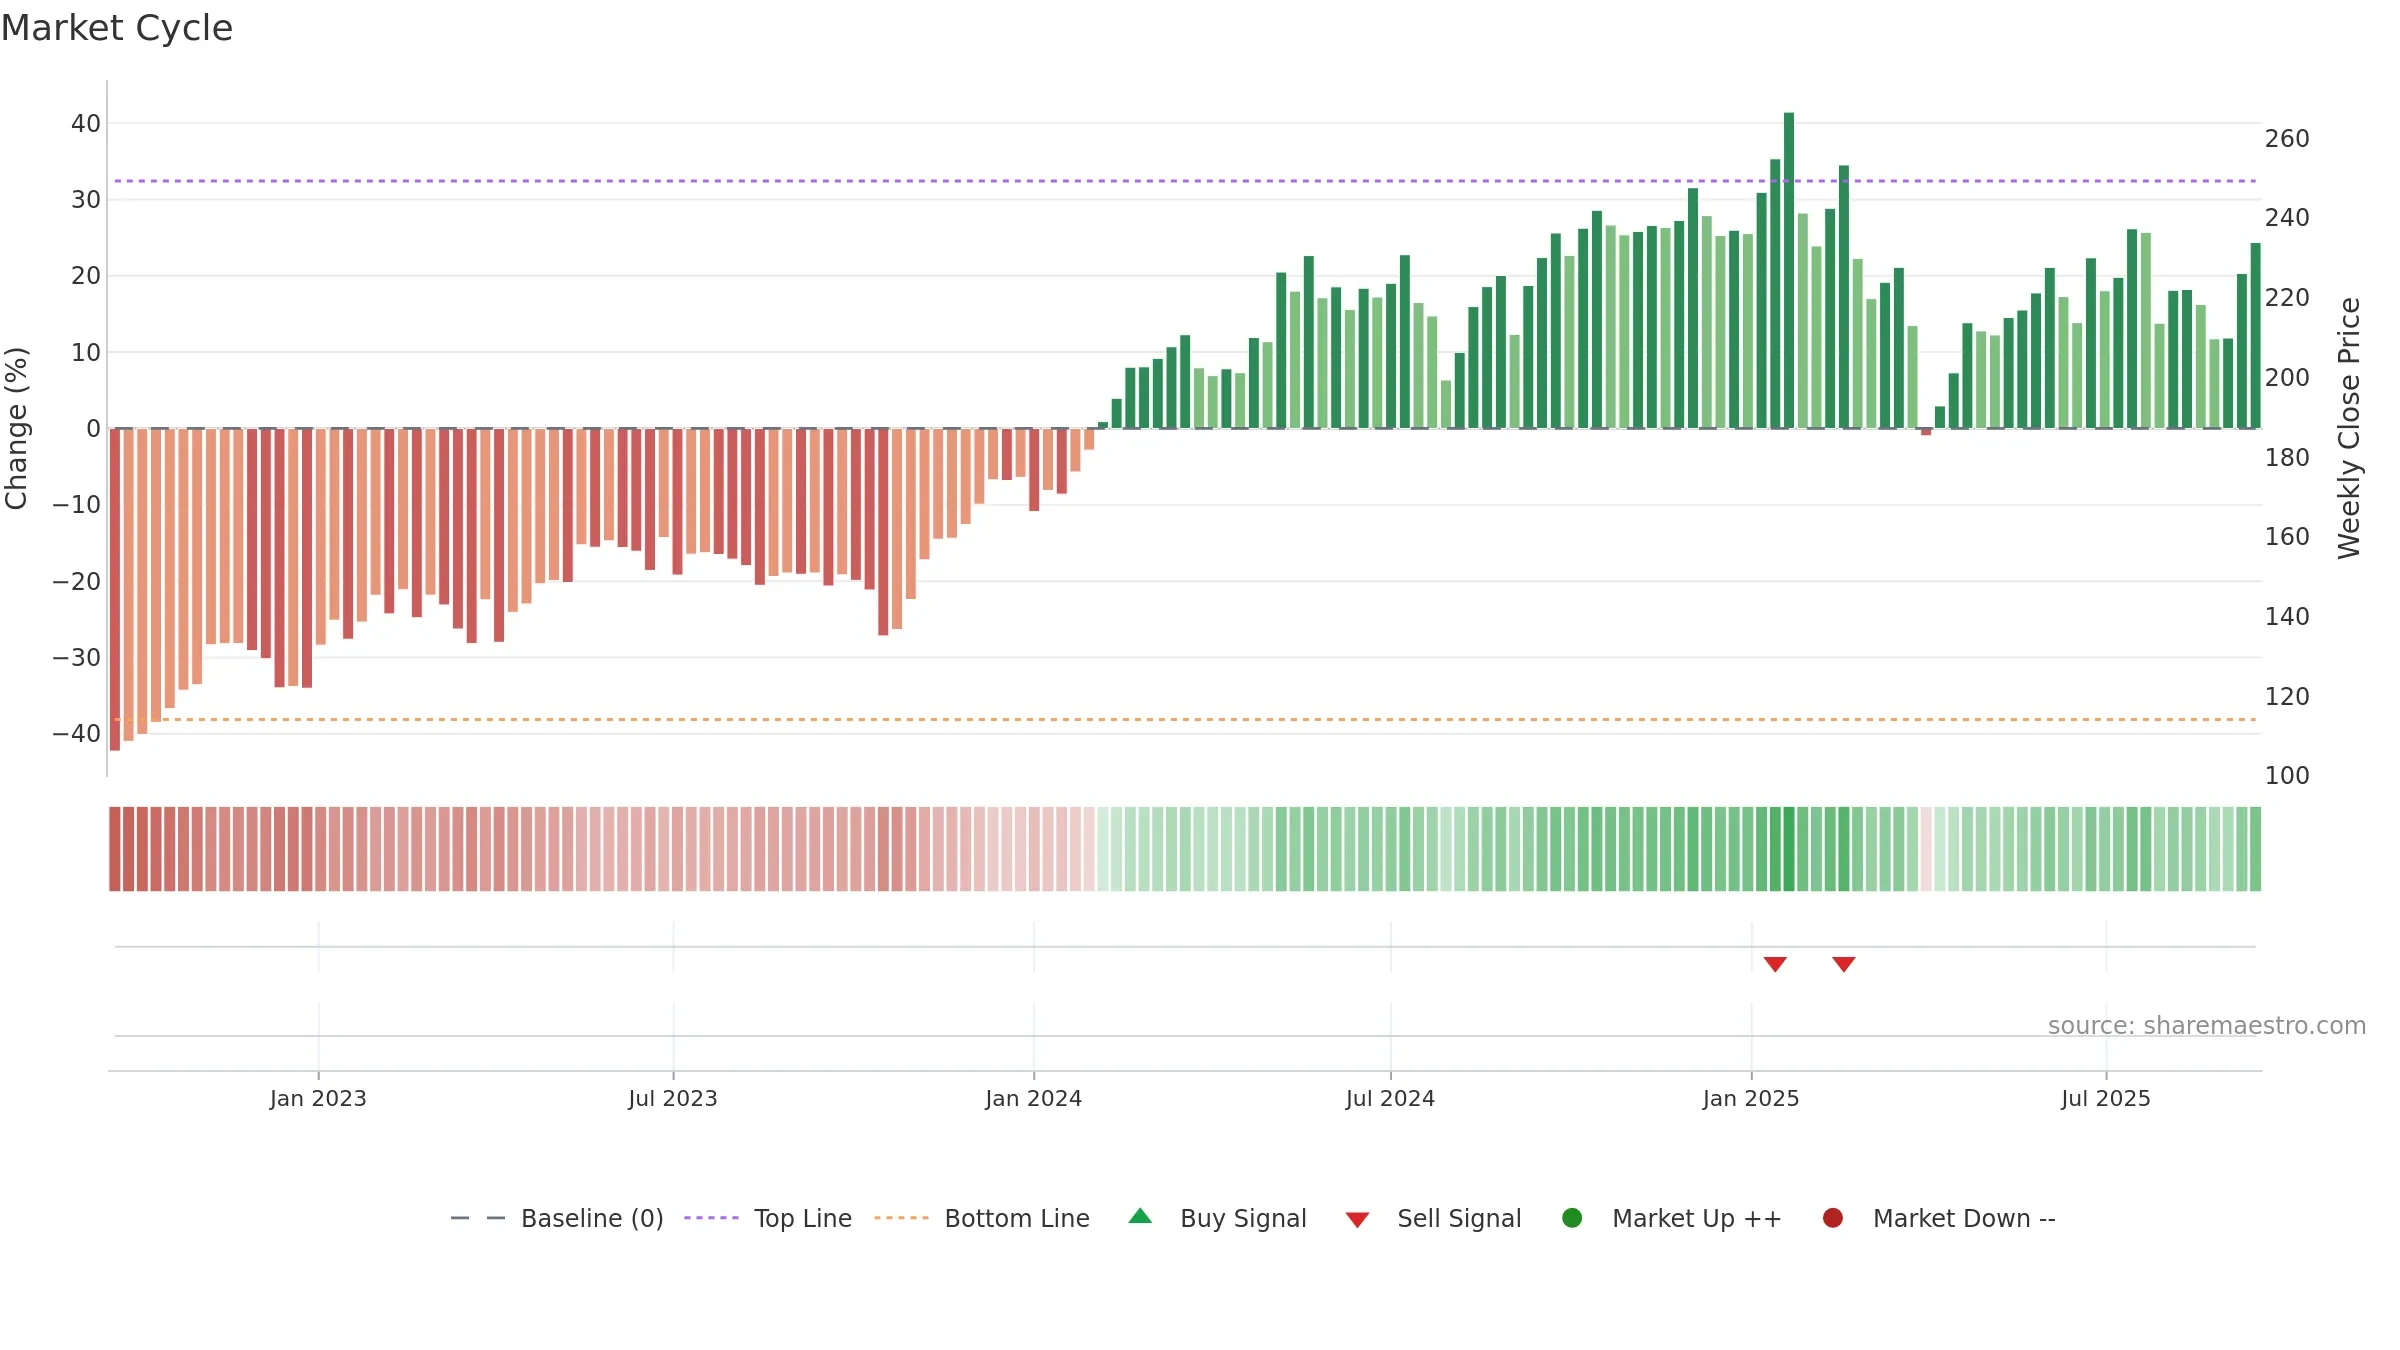Click the Market Down -- red circle icon

click(1833, 1218)
